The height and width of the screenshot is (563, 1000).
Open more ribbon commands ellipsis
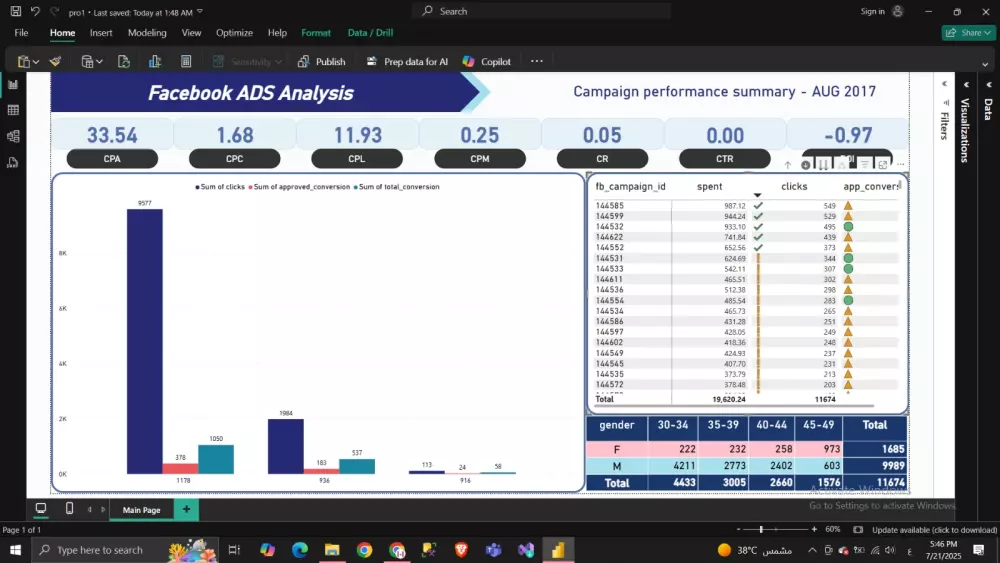pyautogui.click(x=536, y=61)
